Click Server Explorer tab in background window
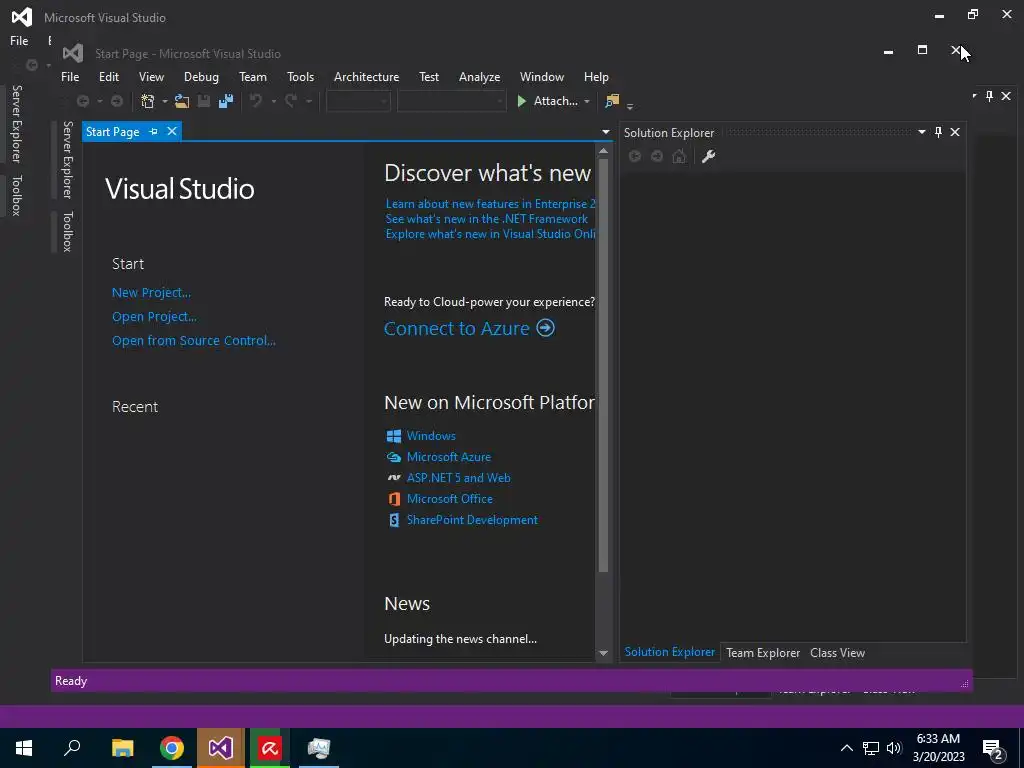This screenshot has width=1024, height=768. coord(17,124)
